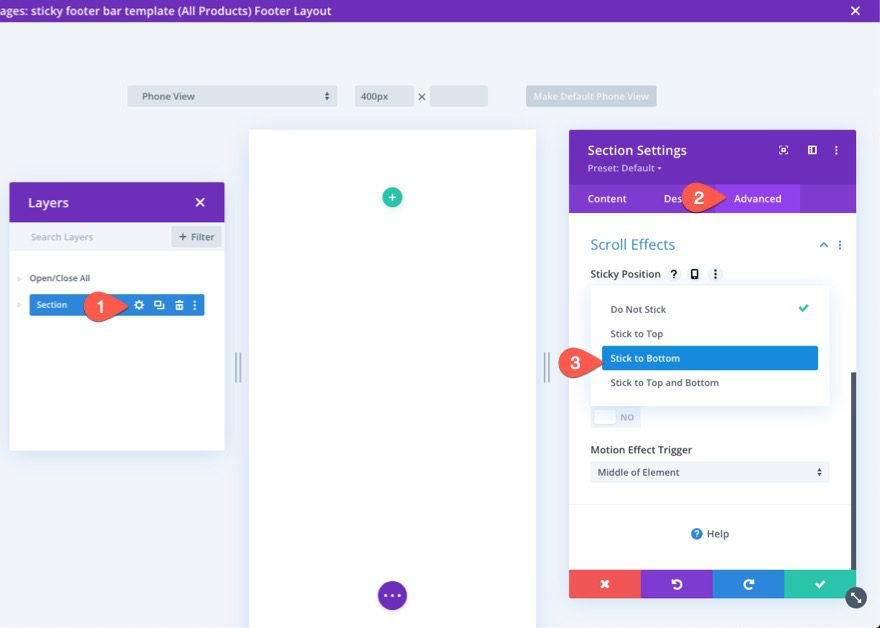This screenshot has height=628, width=880.
Task: Undo the last change with the undo arrow
Action: point(677,584)
